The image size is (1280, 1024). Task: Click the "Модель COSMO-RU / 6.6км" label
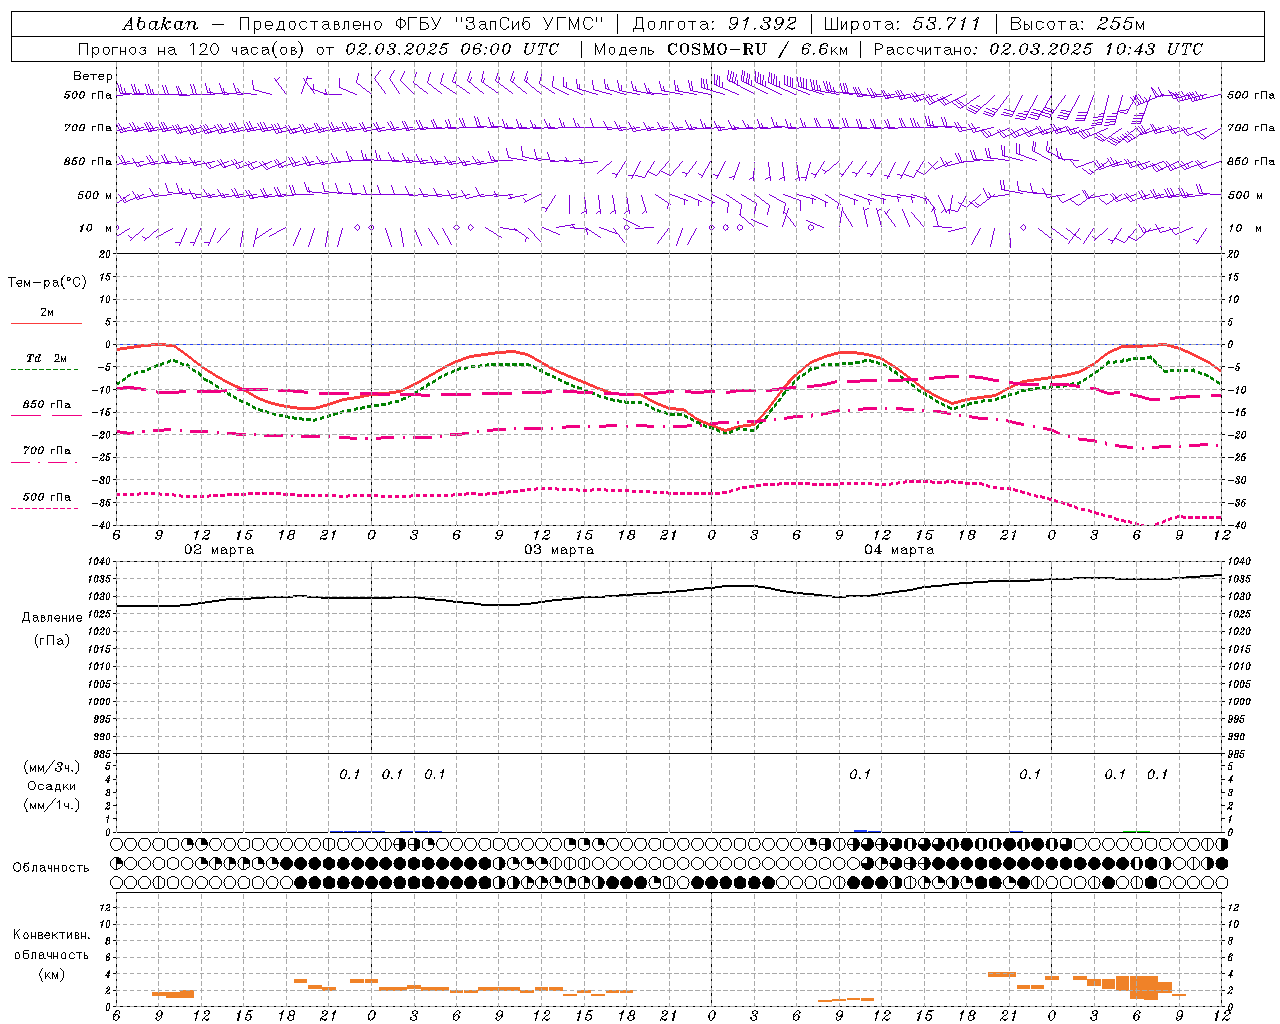719,49
